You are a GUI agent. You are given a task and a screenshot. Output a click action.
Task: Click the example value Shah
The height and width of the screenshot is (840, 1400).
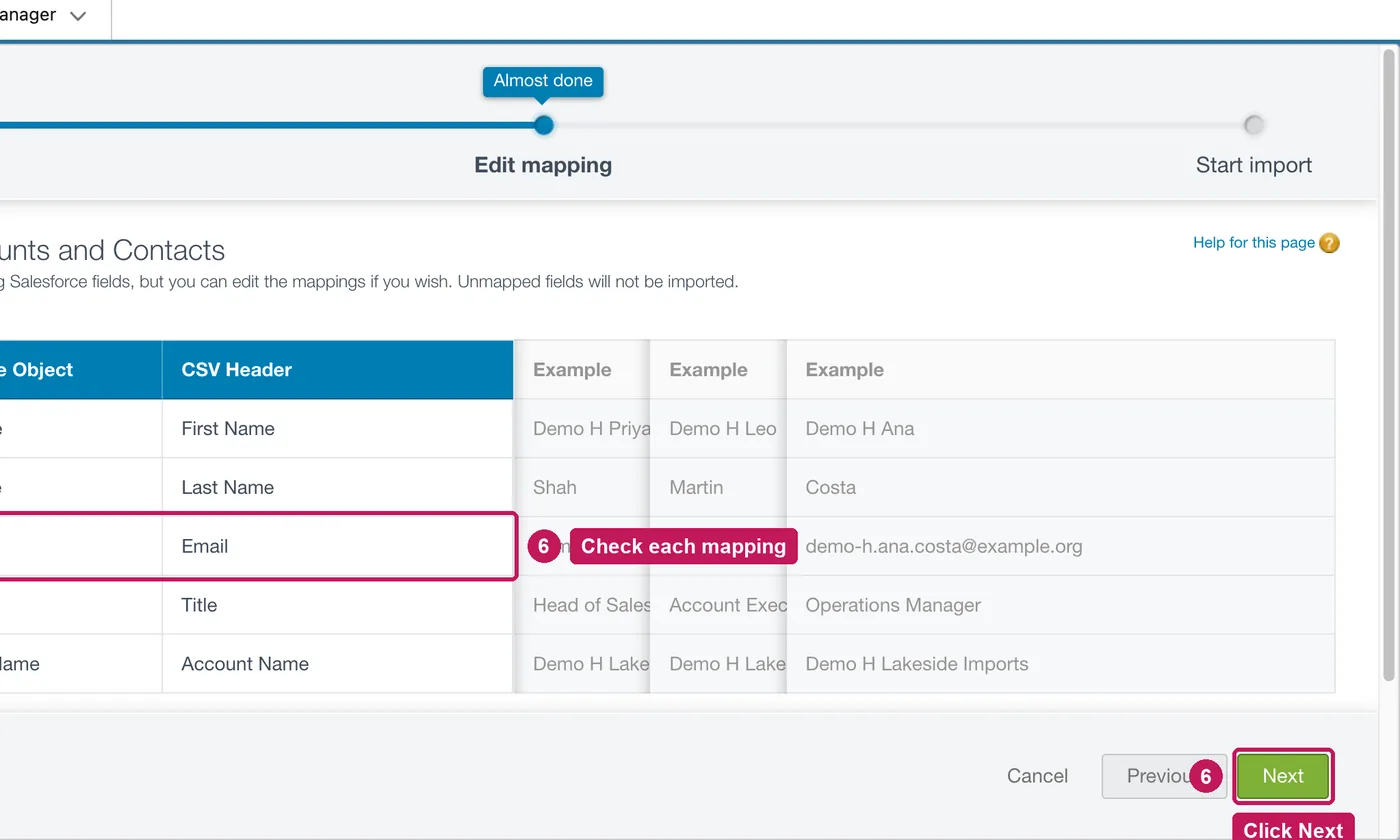[555, 488]
